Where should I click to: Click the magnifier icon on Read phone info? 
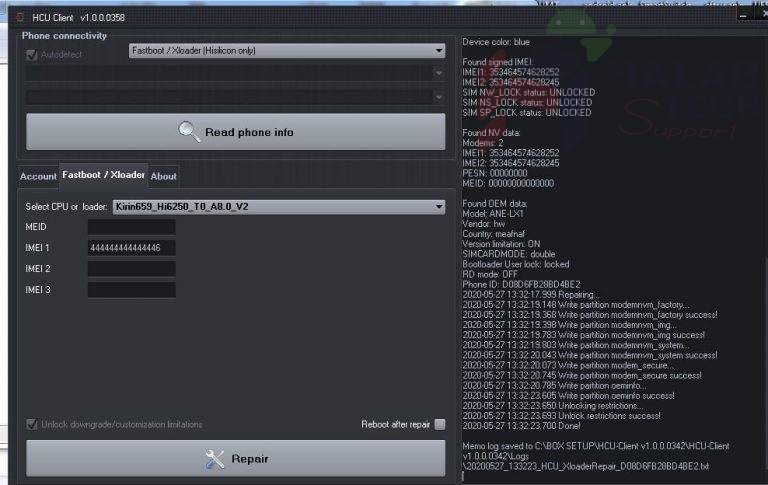coord(189,132)
